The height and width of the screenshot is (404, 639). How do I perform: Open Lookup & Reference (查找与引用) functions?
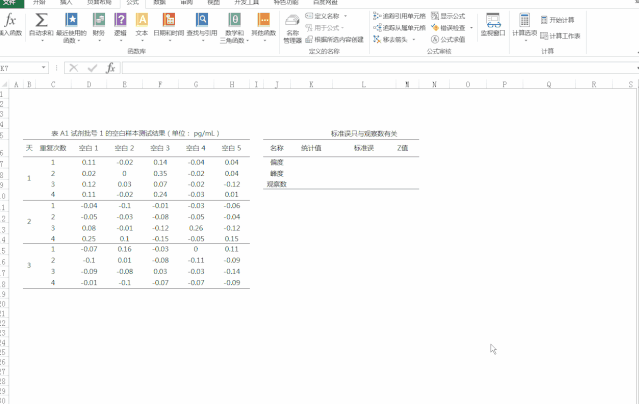pyautogui.click(x=202, y=26)
